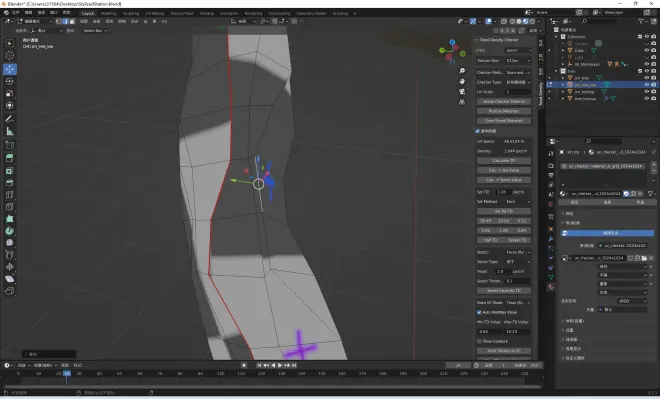This screenshot has width=660, height=399.
Task: Select the Rip Region tool
Action: point(10,291)
